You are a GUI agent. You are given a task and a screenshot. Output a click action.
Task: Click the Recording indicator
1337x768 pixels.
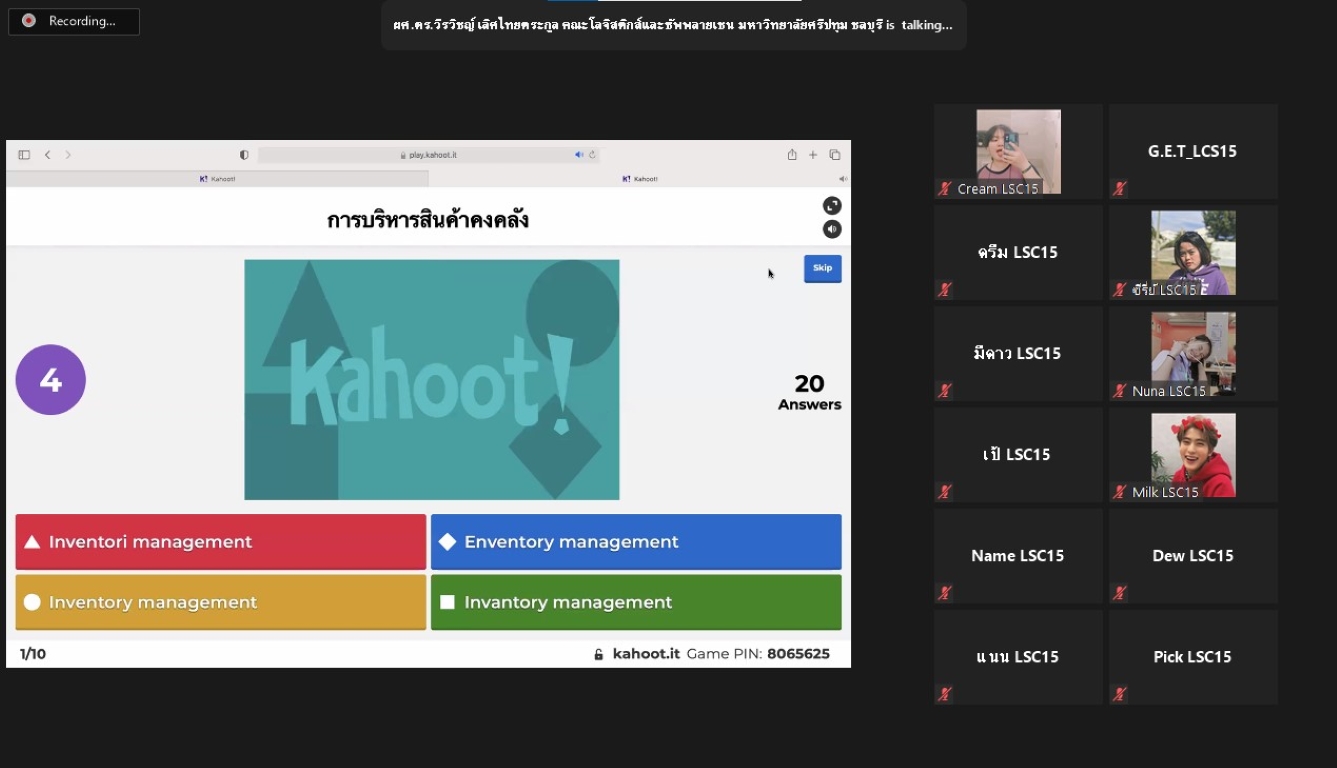74,21
